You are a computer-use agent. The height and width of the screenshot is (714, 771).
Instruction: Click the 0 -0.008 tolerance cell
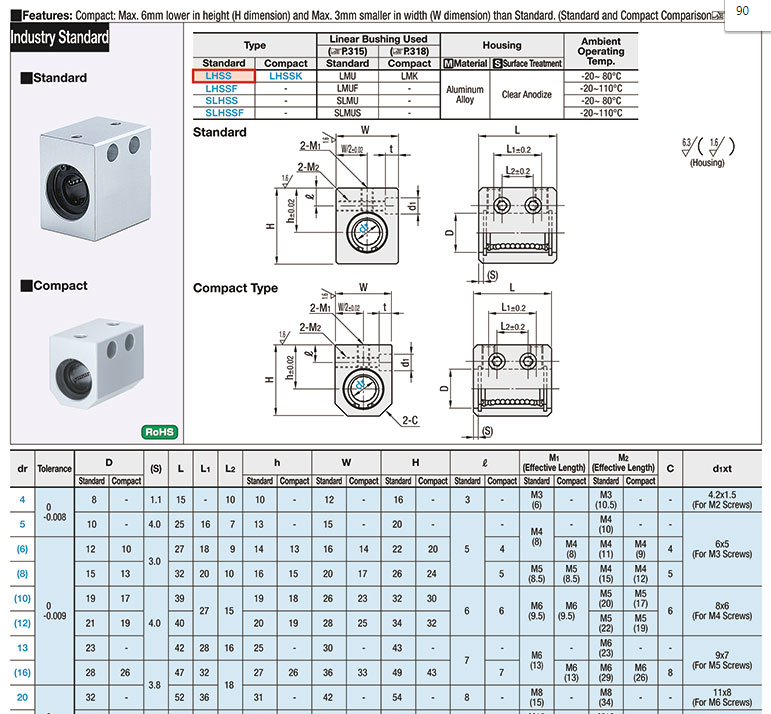55,512
